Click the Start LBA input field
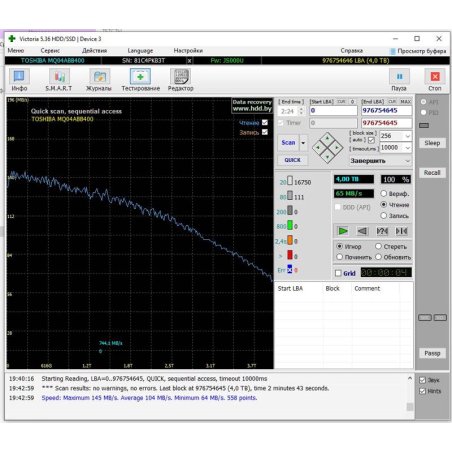This screenshot has width=452, height=452. click(333, 111)
